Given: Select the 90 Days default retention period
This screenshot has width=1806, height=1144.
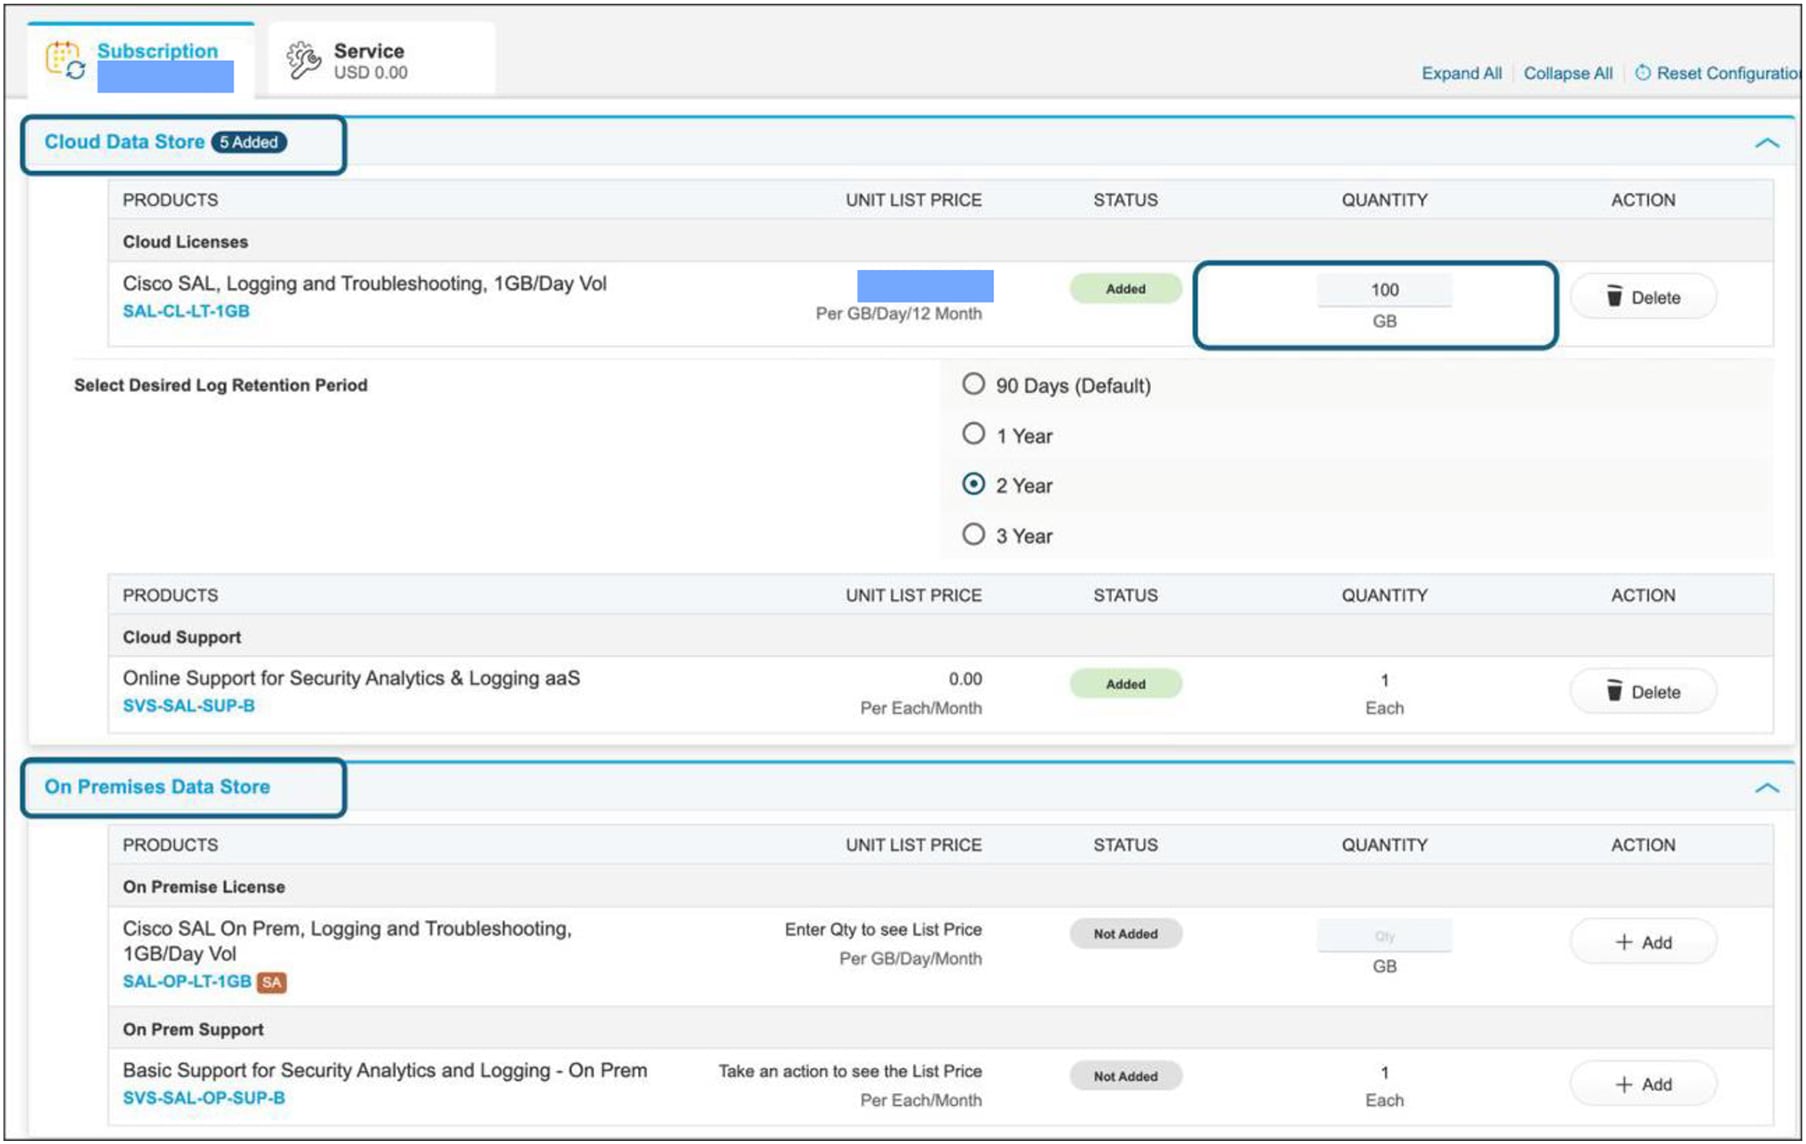Looking at the screenshot, I should [973, 383].
